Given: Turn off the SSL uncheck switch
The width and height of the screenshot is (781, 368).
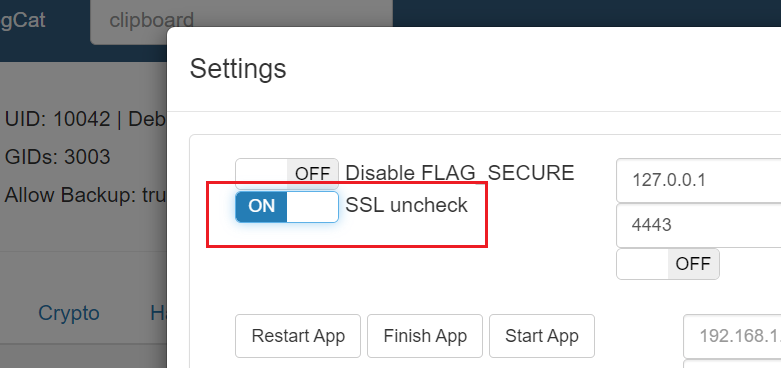Looking at the screenshot, I should point(287,206).
